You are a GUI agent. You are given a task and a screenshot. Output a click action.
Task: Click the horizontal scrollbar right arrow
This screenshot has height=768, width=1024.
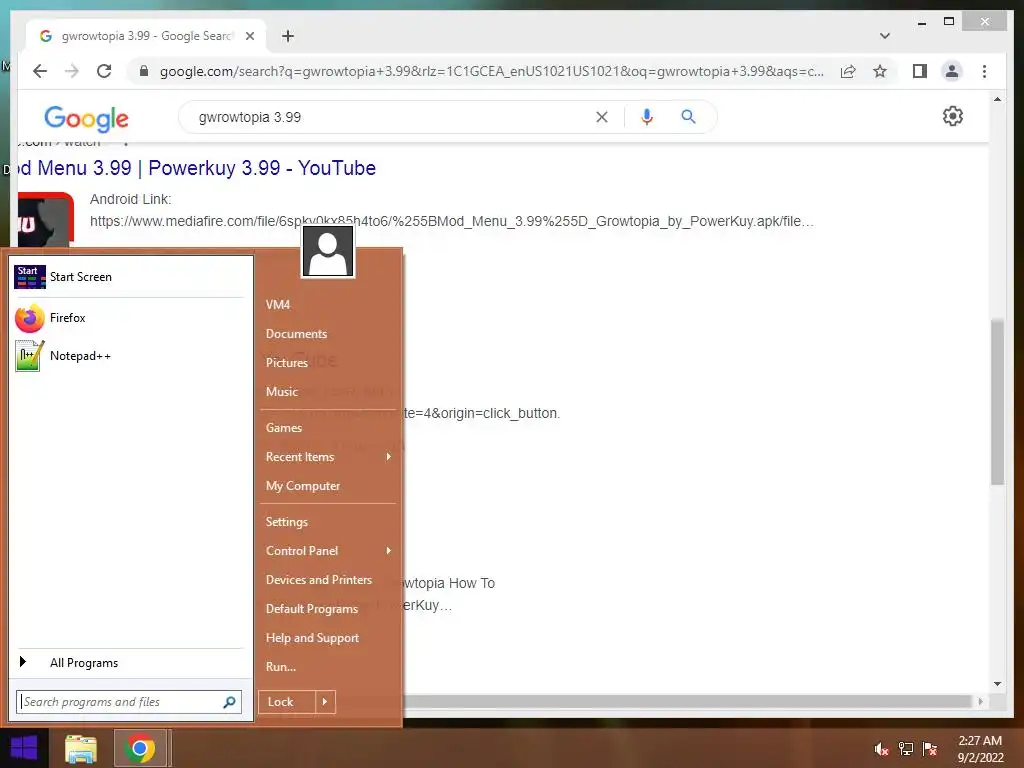click(x=980, y=701)
